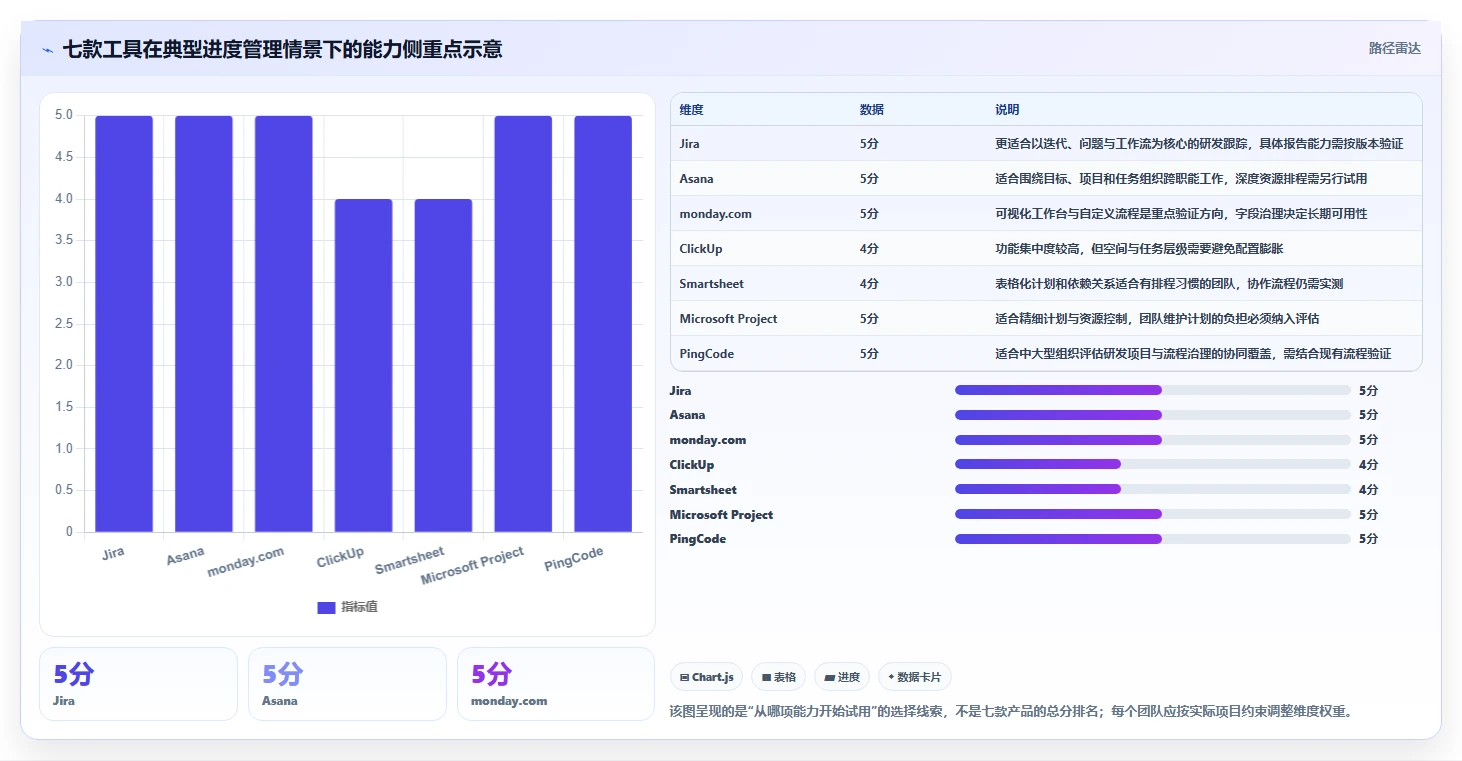Select the ClickUp cell in the table

701,249
